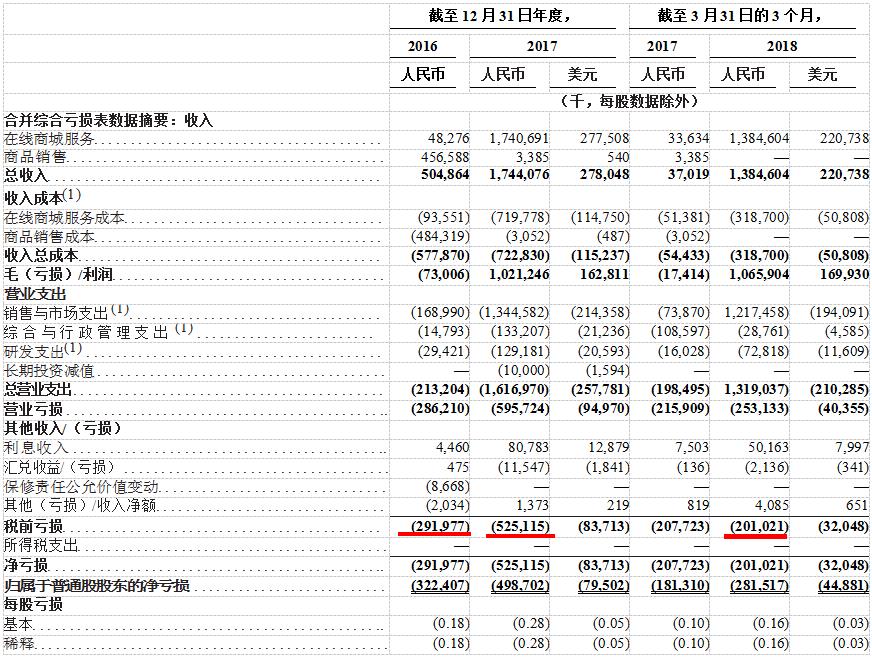872x658 pixels.
Task: Select the "每股亏损" section label
Action: click(x=33, y=604)
